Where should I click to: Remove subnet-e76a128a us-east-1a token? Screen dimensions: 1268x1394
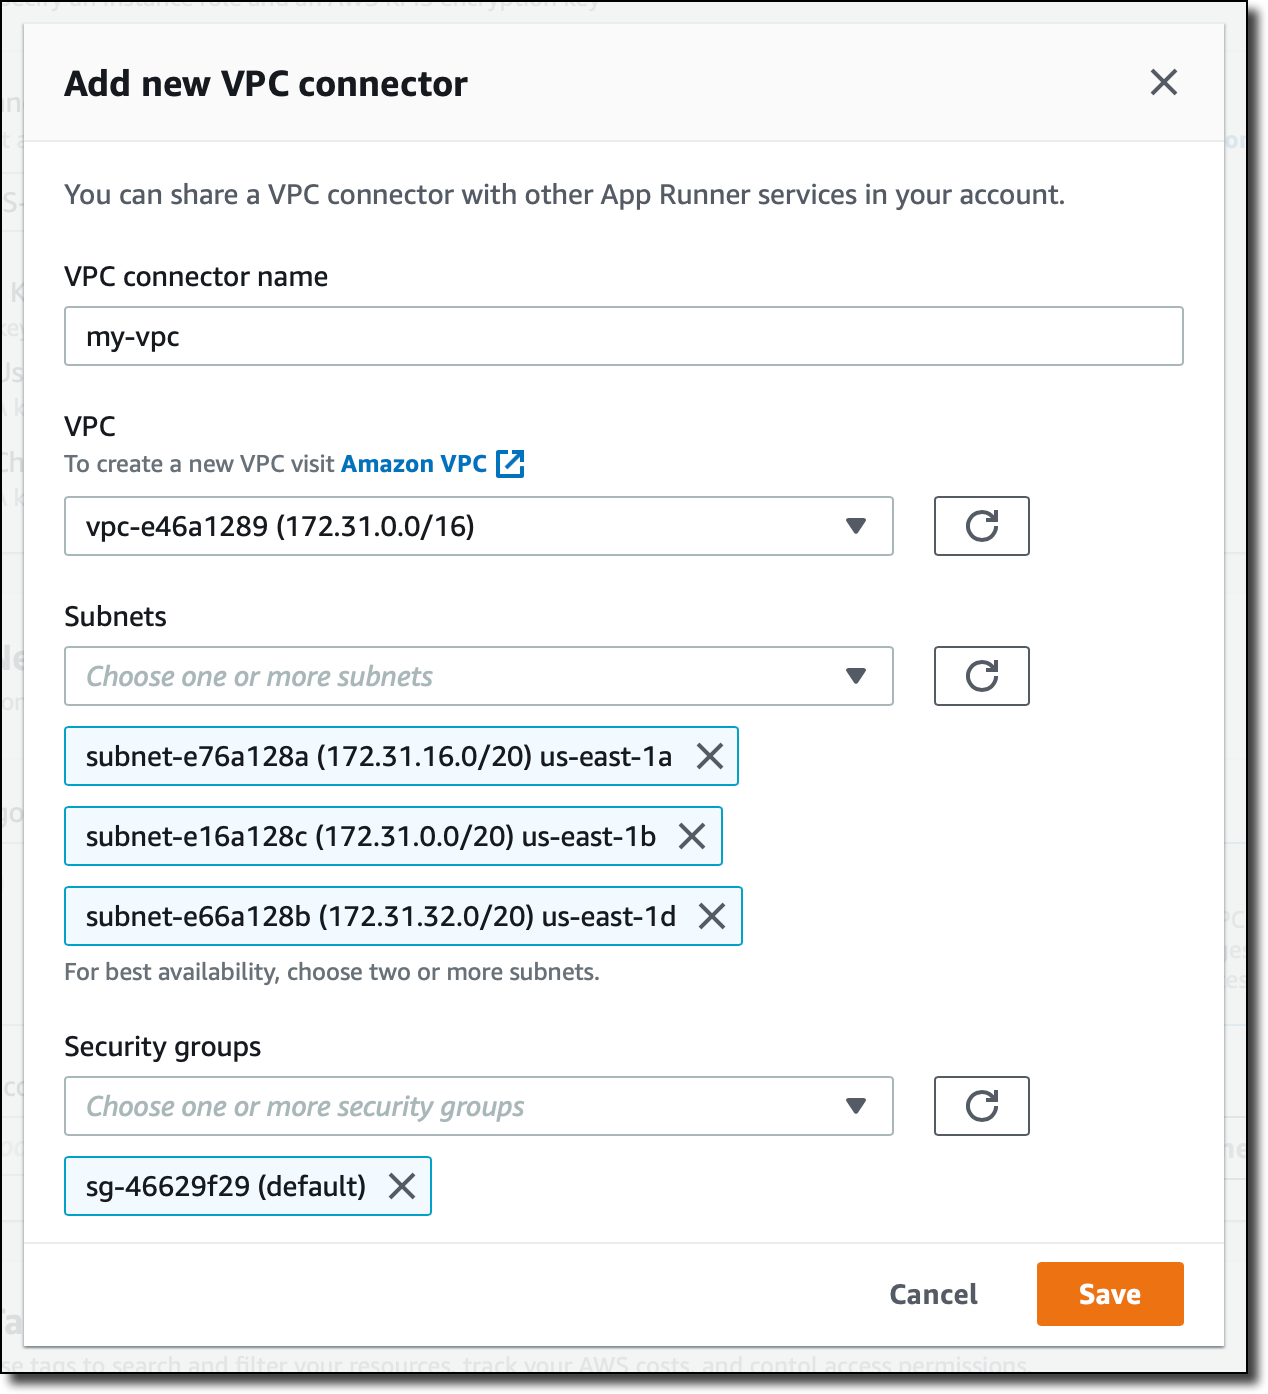click(x=710, y=756)
